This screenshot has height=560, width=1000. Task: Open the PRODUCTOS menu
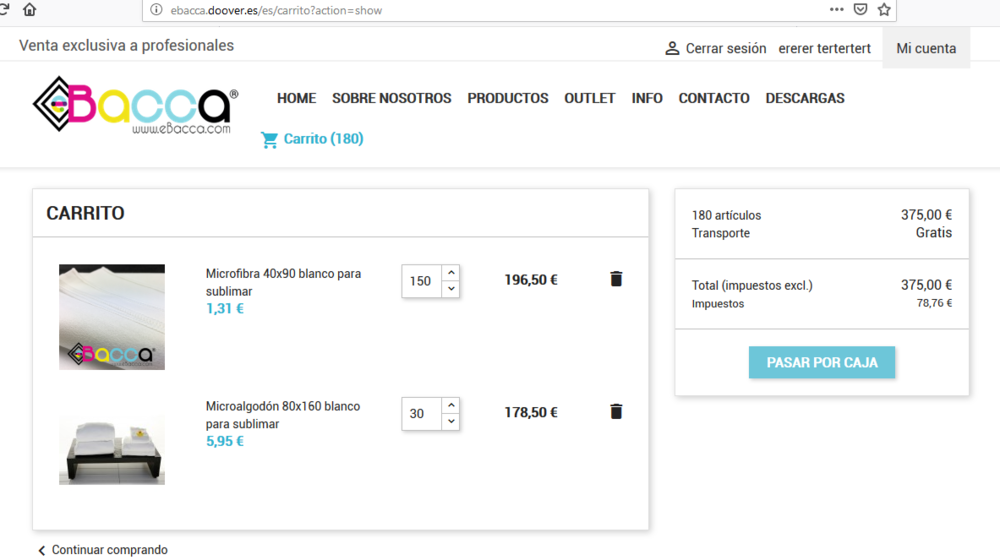[508, 98]
